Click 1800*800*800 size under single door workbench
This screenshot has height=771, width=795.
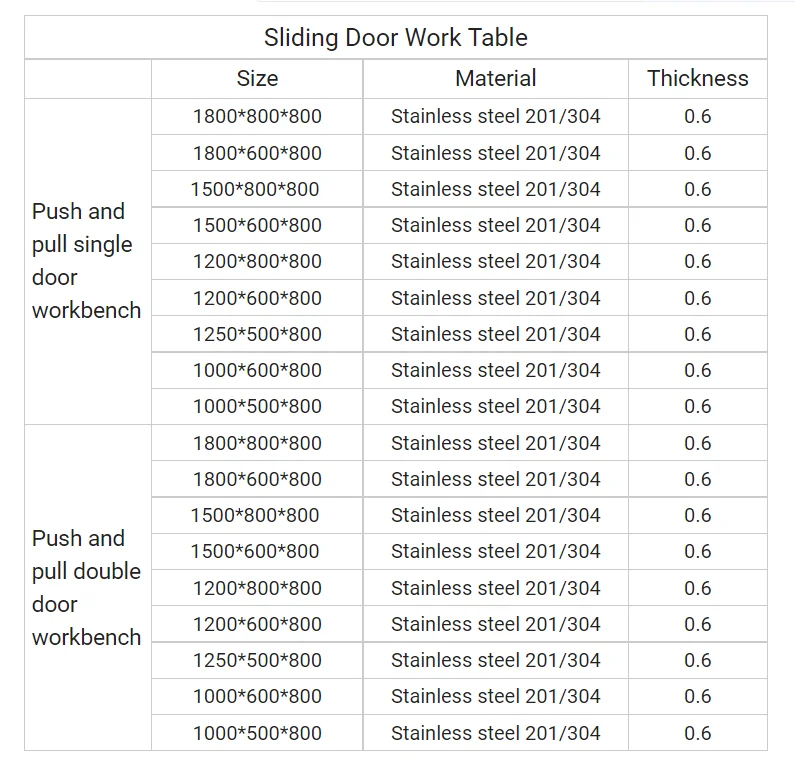point(257,116)
